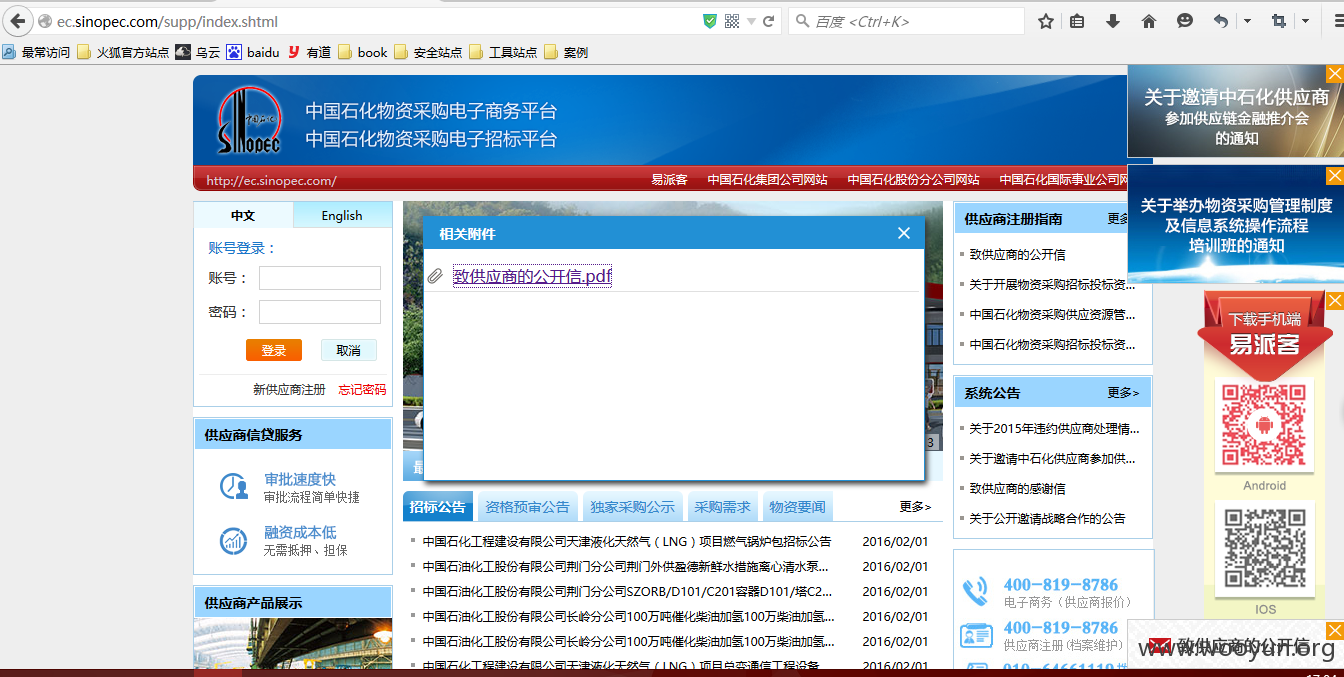The width and height of the screenshot is (1344, 677).
Task: Click 更多> in the 系统公告 panel
Action: [1123, 393]
